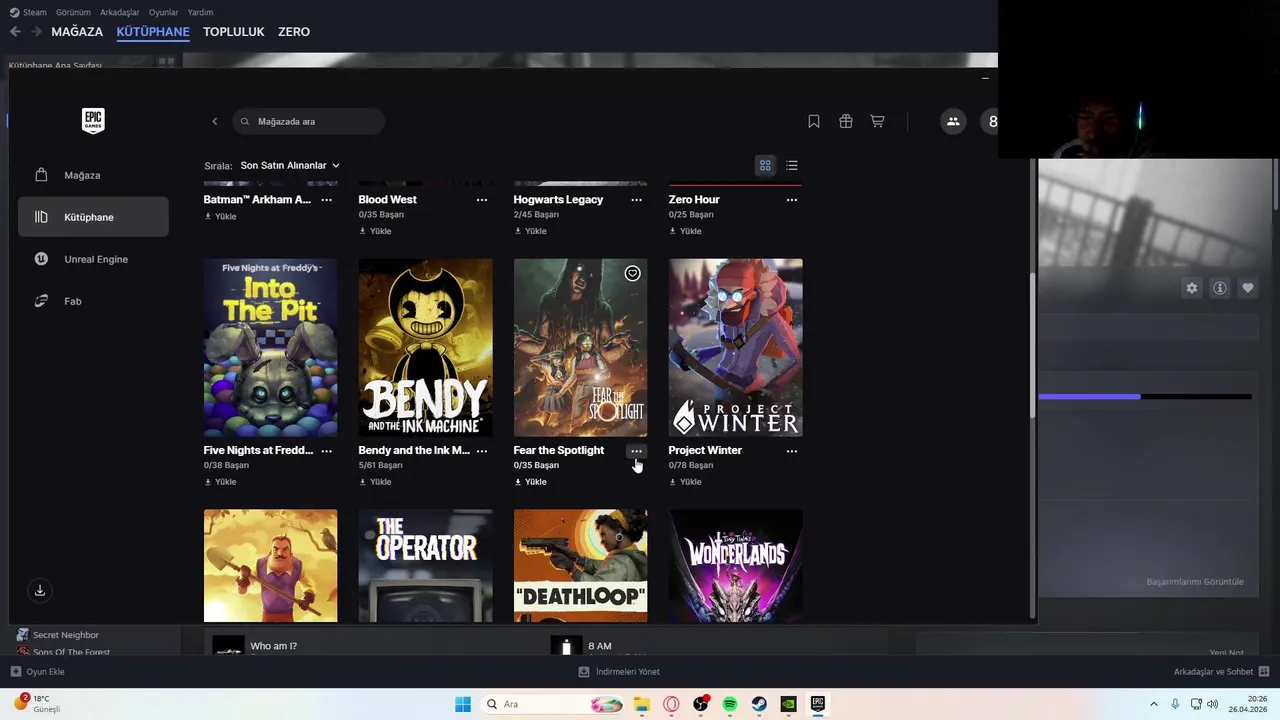Screen dimensions: 1280x720
Task: Open the downloads icon in Epic sidebar
Action: [x=40, y=590]
